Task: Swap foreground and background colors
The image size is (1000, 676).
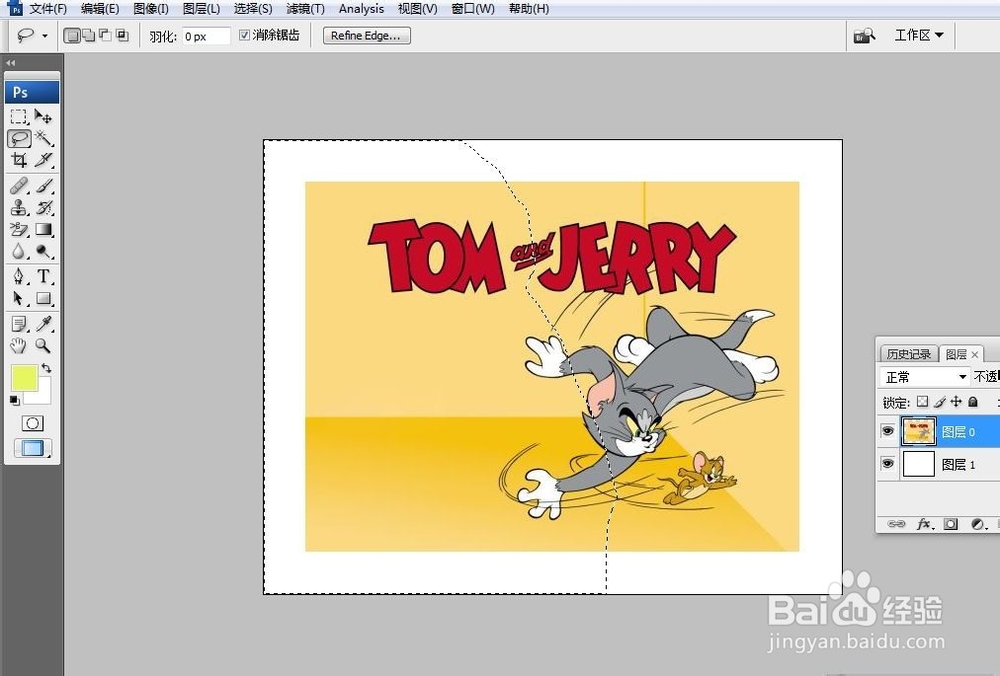Action: 47,368
